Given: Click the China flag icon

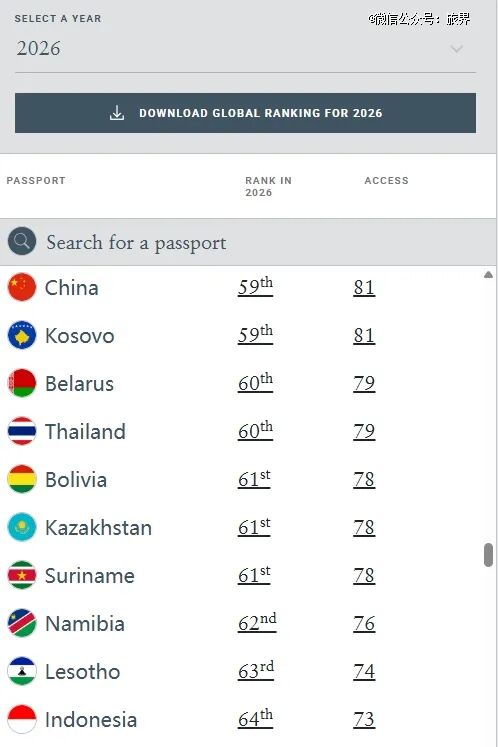Looking at the screenshot, I should (22, 287).
